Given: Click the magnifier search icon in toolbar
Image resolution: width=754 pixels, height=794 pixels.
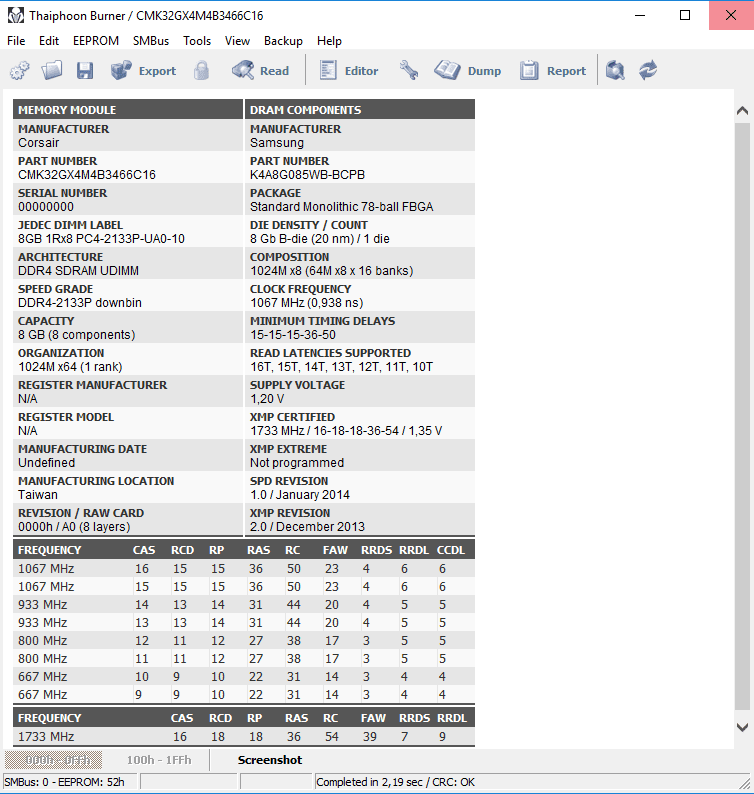Looking at the screenshot, I should pyautogui.click(x=615, y=70).
